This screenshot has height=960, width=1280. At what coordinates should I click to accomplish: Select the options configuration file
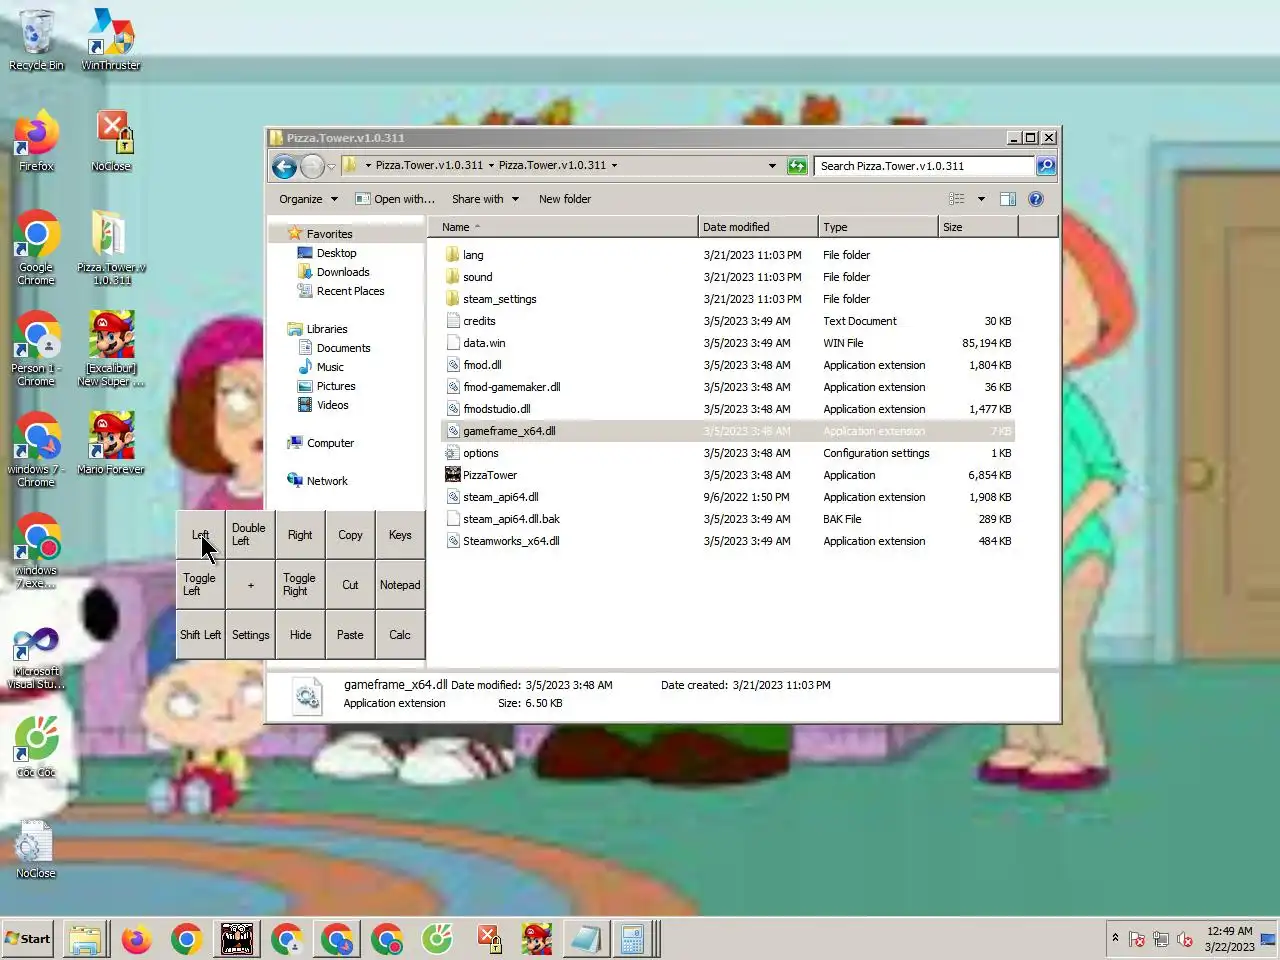728,453
